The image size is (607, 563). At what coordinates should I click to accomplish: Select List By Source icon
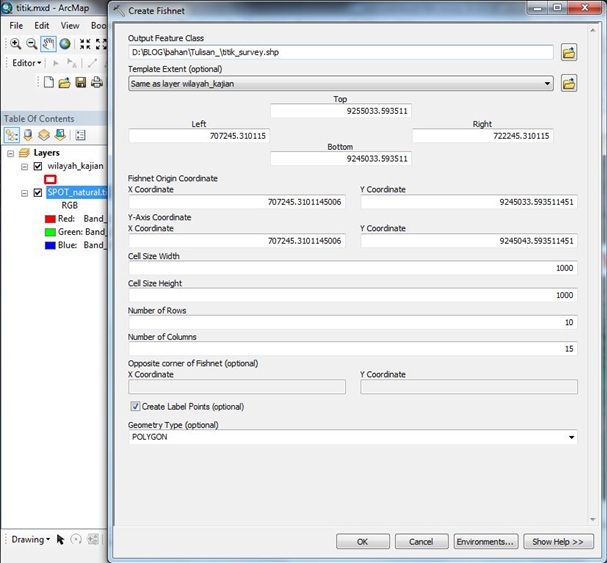pyautogui.click(x=28, y=135)
